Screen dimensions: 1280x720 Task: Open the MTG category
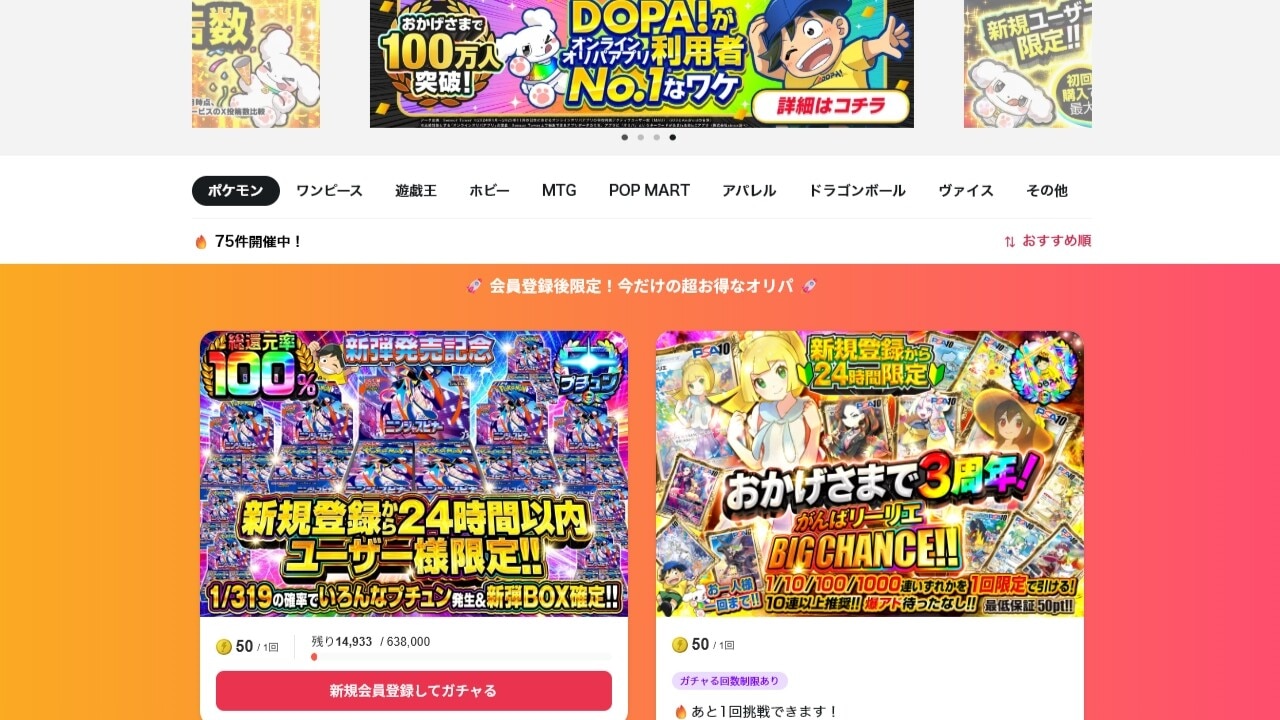559,190
